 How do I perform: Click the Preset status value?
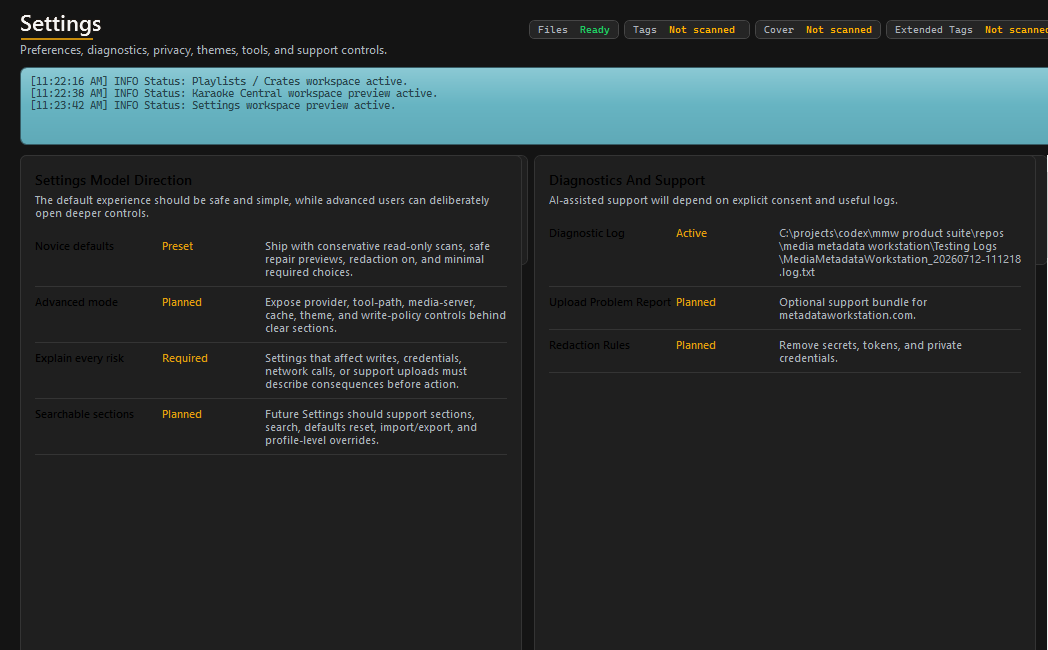pyautogui.click(x=177, y=247)
